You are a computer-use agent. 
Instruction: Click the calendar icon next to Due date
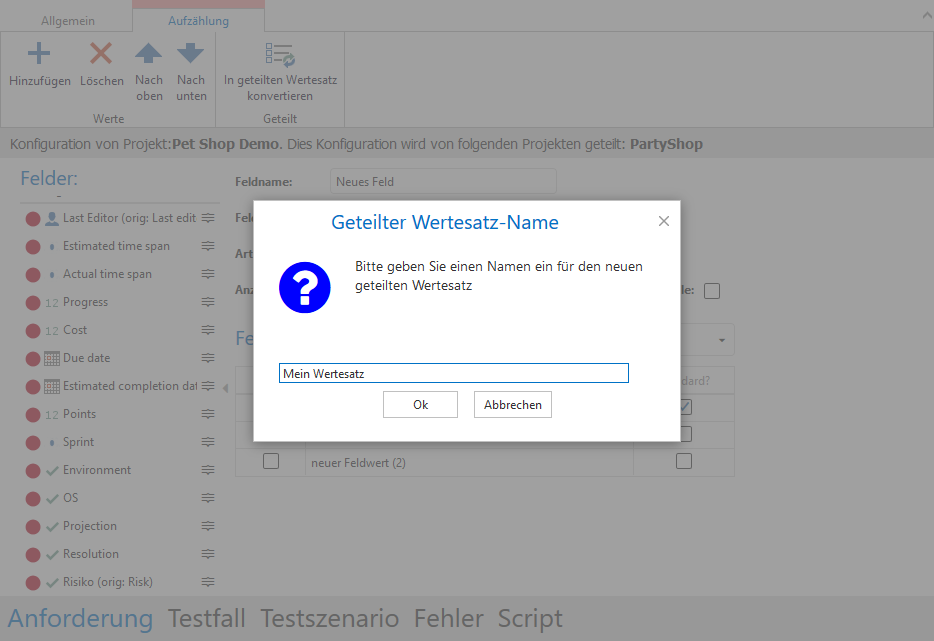click(52, 358)
